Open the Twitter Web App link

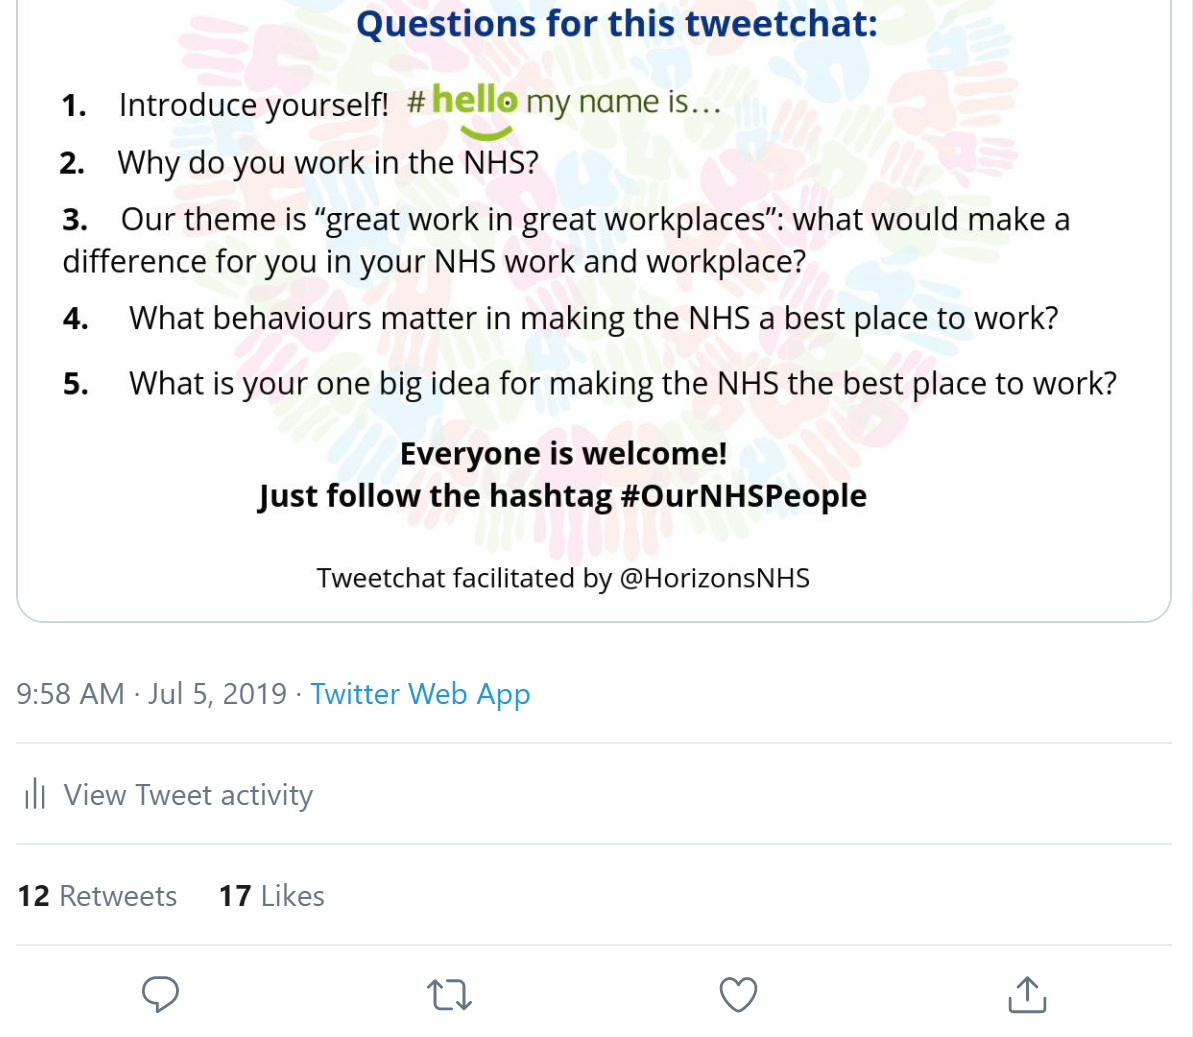pos(420,694)
